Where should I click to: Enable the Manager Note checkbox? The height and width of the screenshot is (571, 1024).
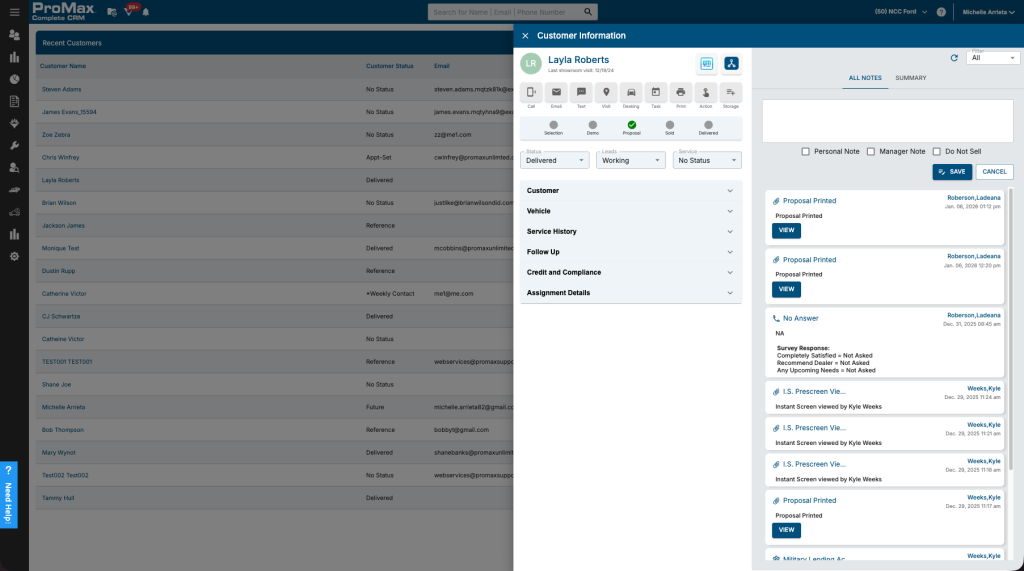871,152
